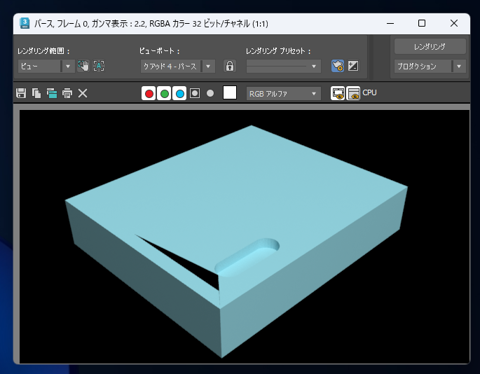Click the CPU label text
The image size is (480, 374).
click(370, 92)
